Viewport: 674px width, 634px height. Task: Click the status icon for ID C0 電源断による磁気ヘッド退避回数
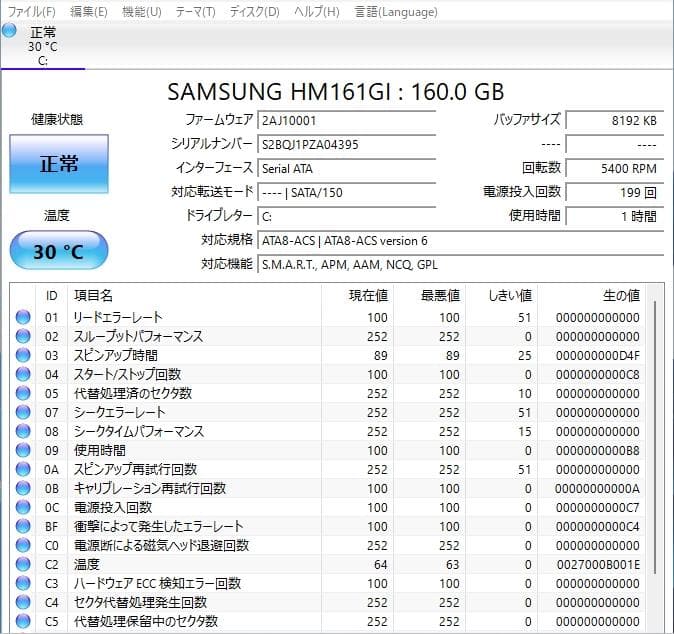23,545
